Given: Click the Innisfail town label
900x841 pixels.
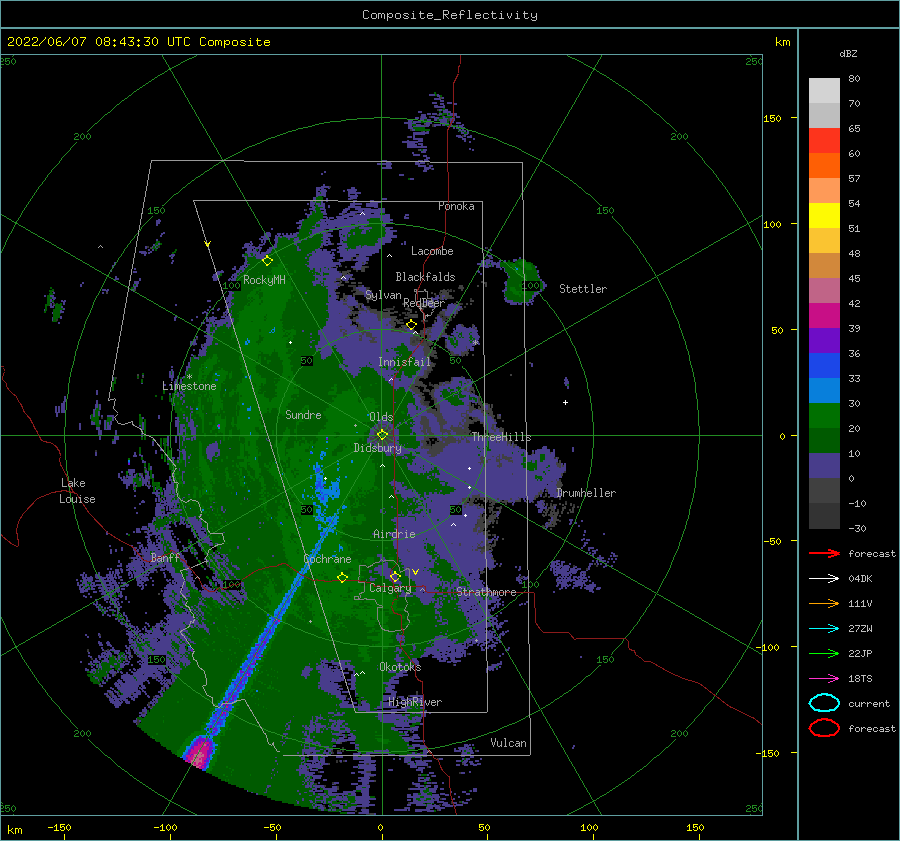Looking at the screenshot, I should [x=404, y=362].
